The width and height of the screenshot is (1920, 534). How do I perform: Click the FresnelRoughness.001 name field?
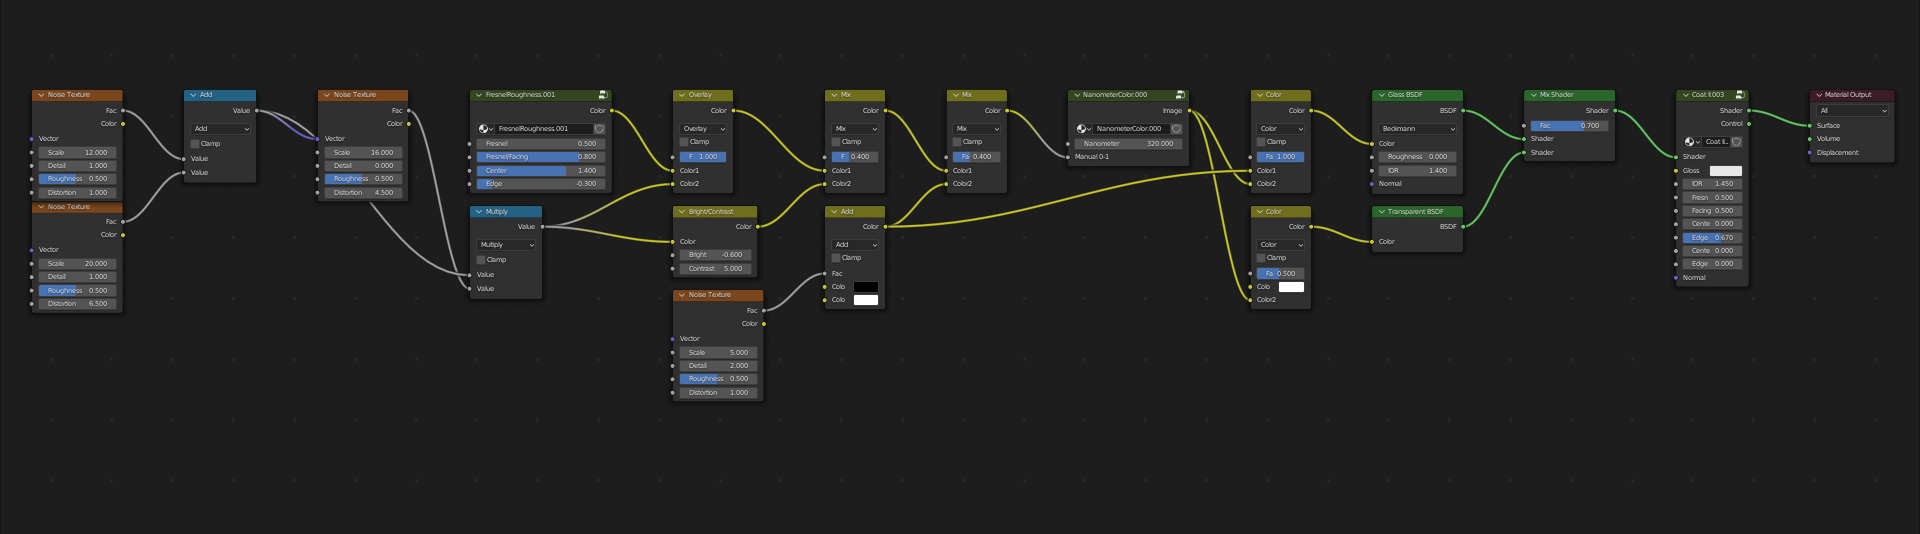pos(544,129)
